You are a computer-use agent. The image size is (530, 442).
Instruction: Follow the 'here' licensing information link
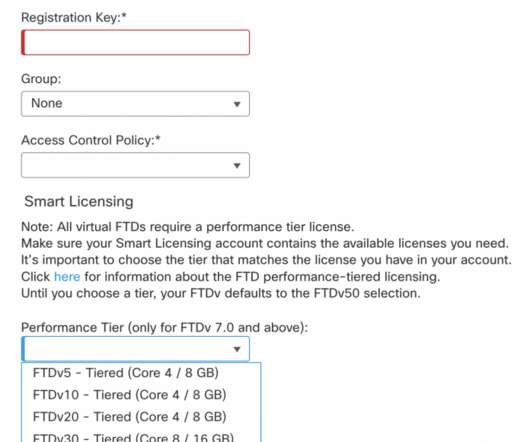pos(67,276)
